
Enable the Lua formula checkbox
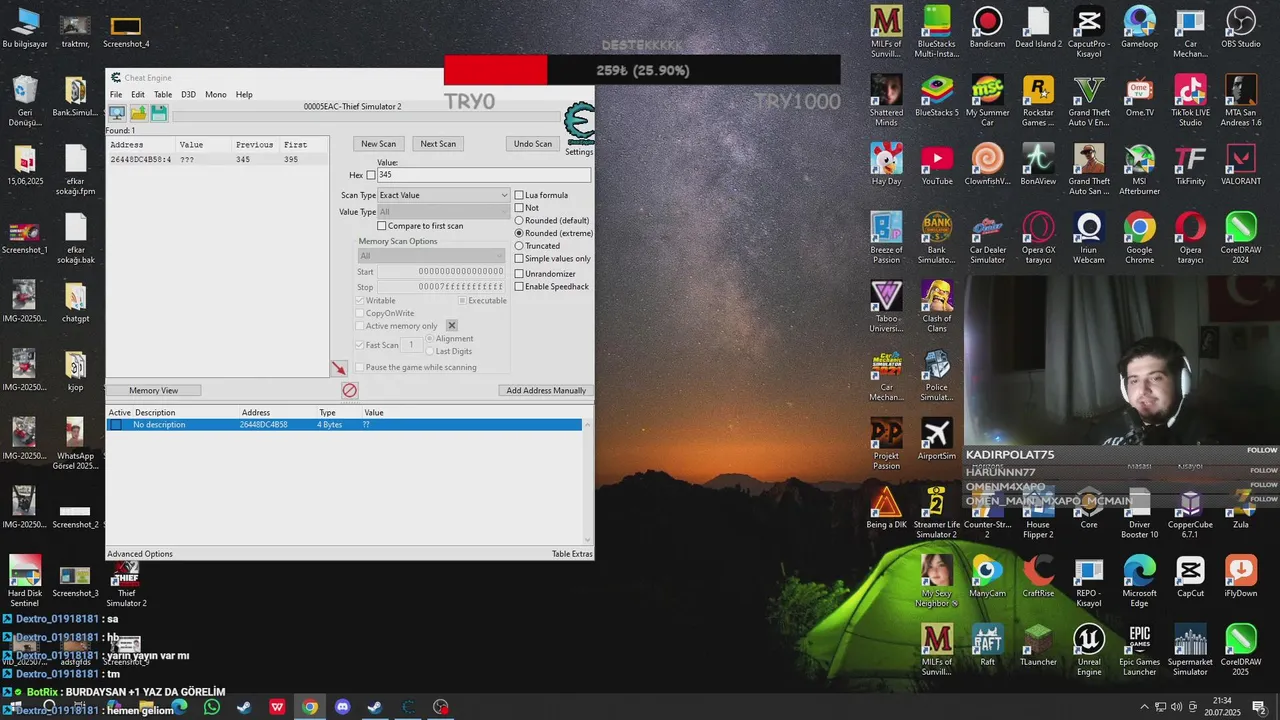click(519, 195)
